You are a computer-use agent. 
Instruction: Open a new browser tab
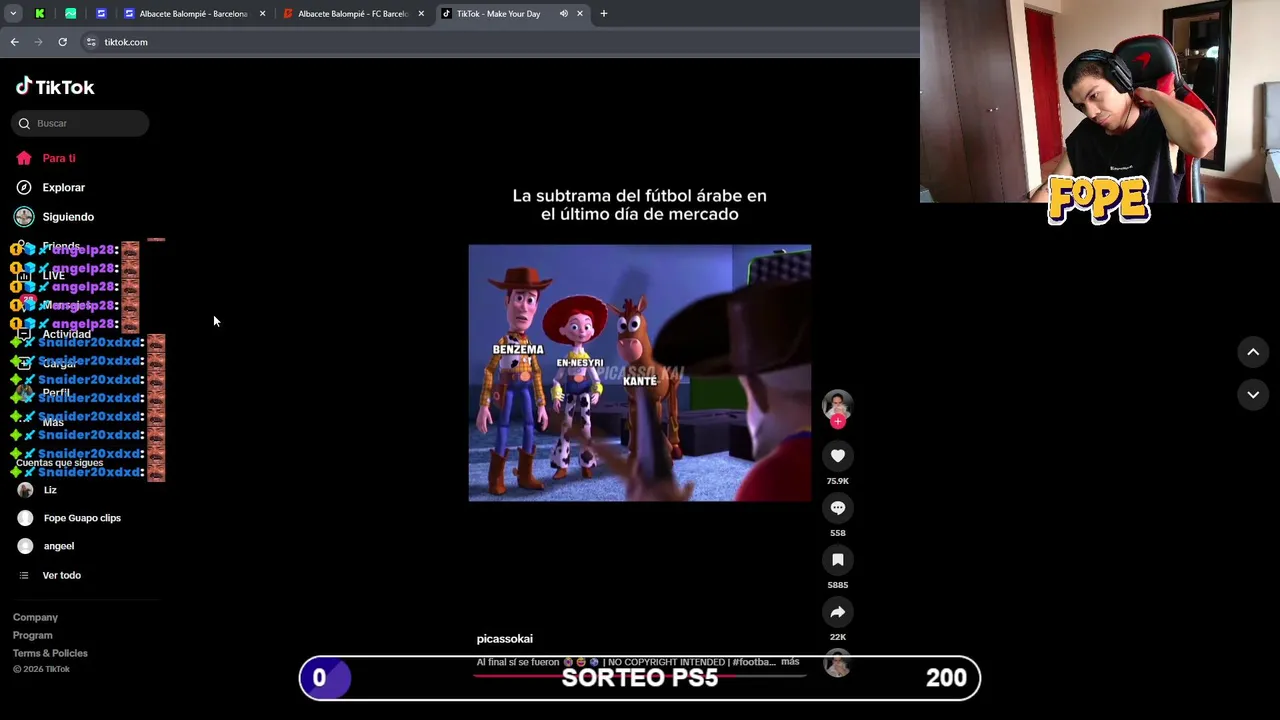click(x=604, y=14)
